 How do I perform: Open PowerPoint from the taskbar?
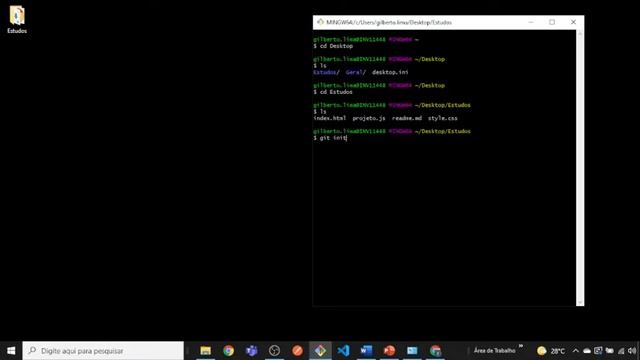click(x=389, y=351)
